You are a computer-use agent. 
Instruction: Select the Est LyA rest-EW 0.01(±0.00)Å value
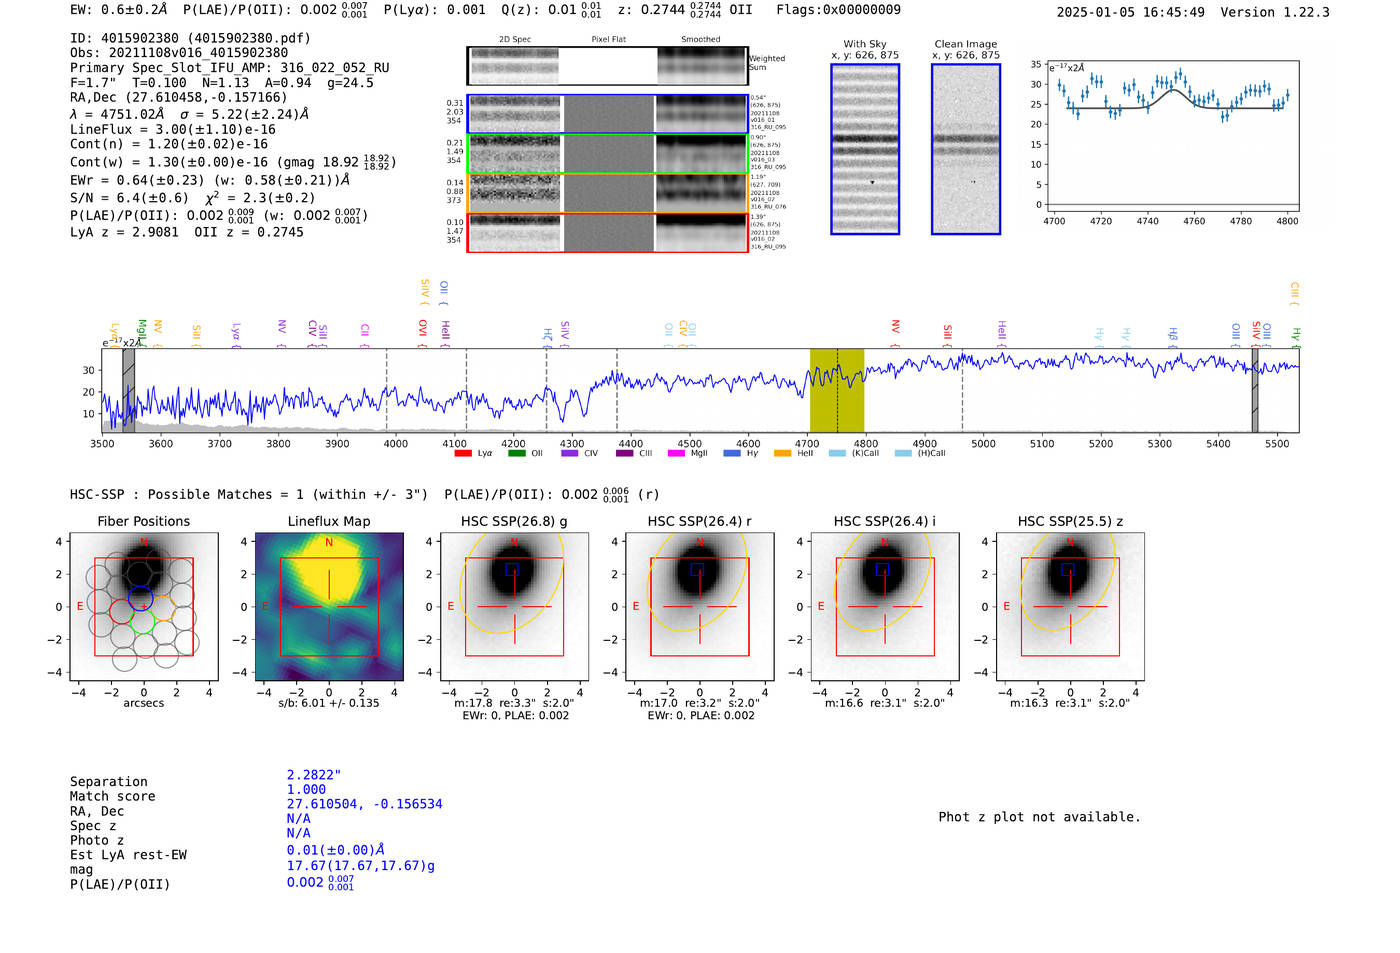pyautogui.click(x=336, y=850)
